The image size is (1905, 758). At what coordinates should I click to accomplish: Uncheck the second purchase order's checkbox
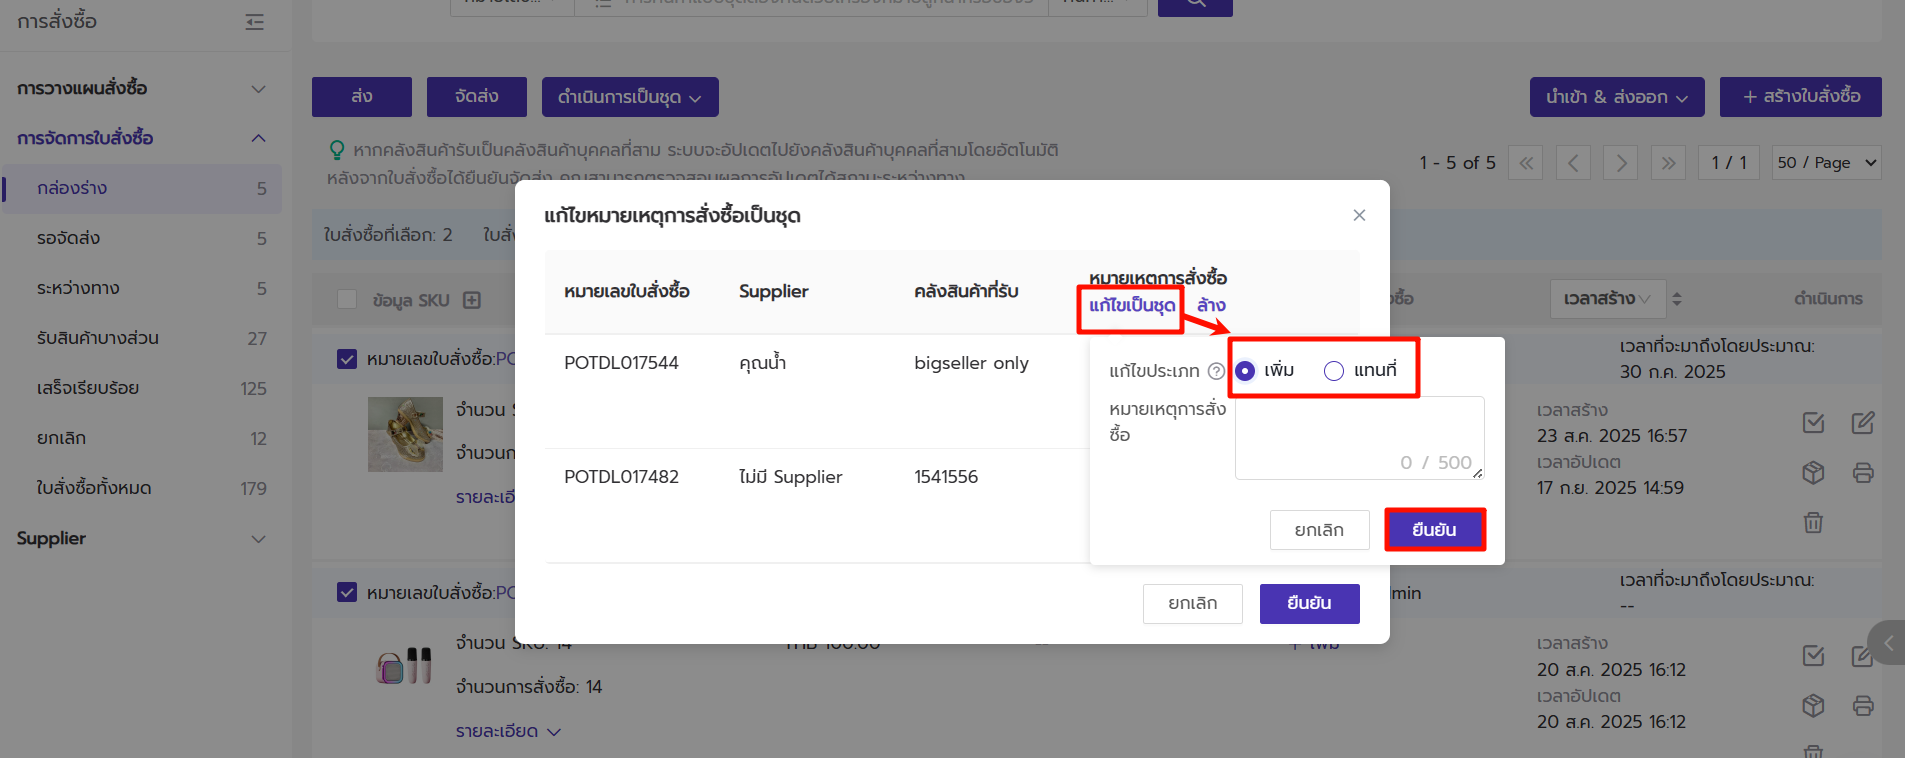tap(347, 592)
